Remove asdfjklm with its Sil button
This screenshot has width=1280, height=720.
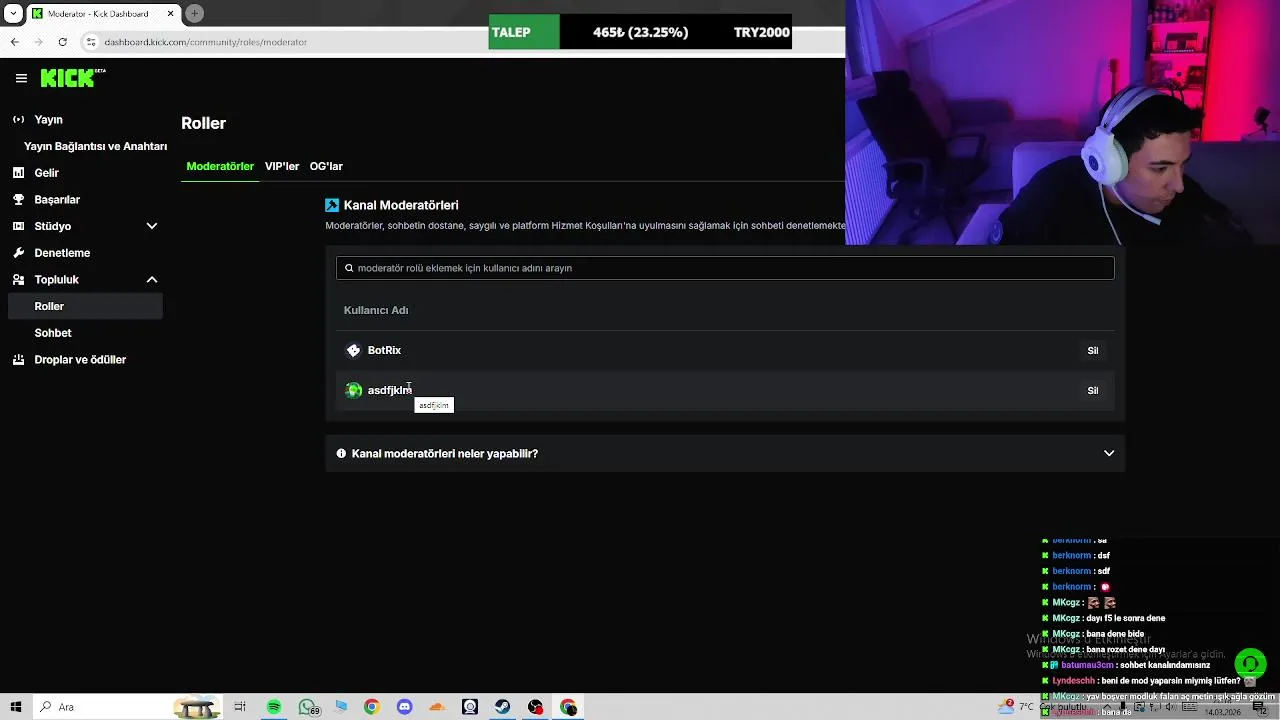(1092, 390)
